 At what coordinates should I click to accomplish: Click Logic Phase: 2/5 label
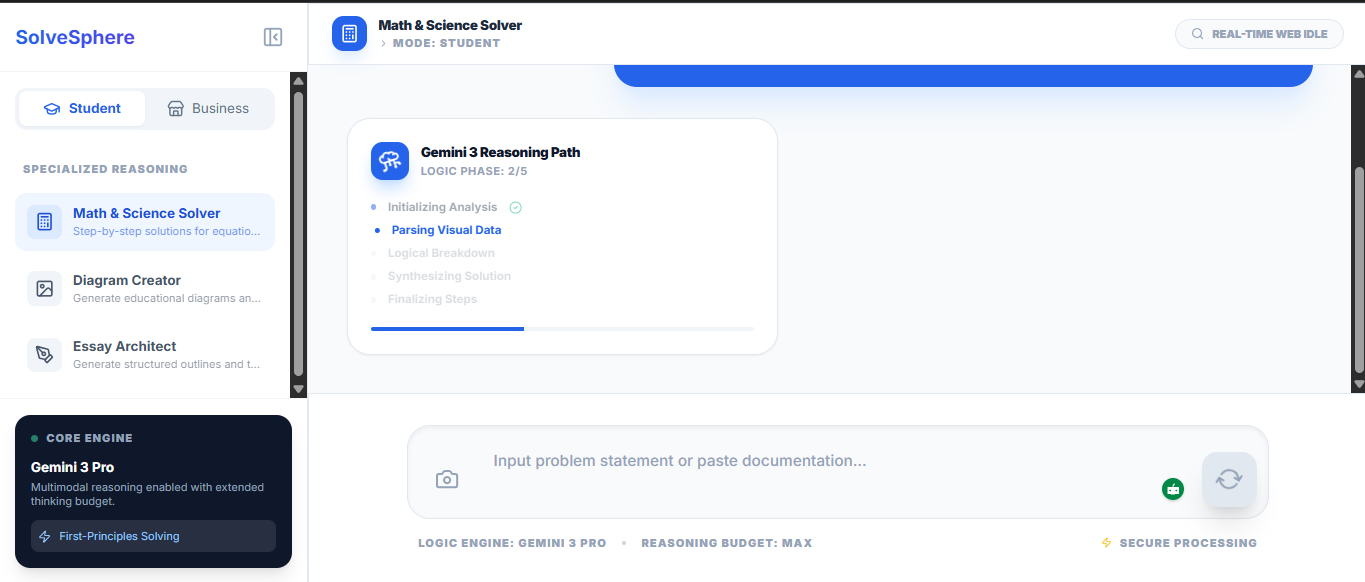[474, 171]
